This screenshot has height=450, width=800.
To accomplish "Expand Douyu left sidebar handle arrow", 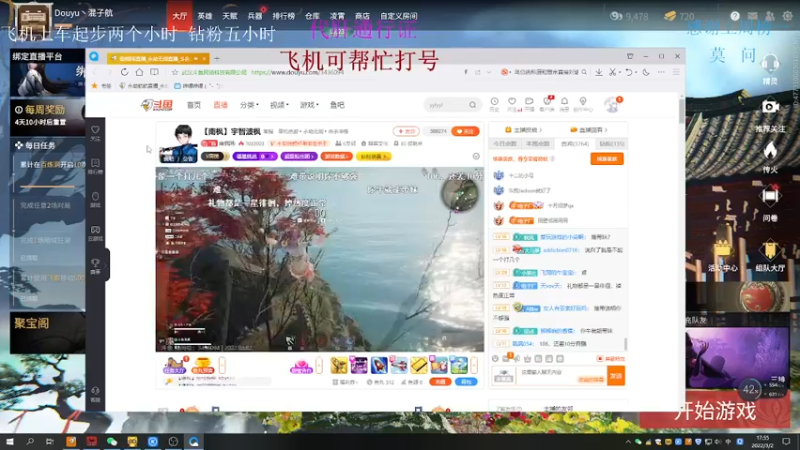I will [x=106, y=265].
